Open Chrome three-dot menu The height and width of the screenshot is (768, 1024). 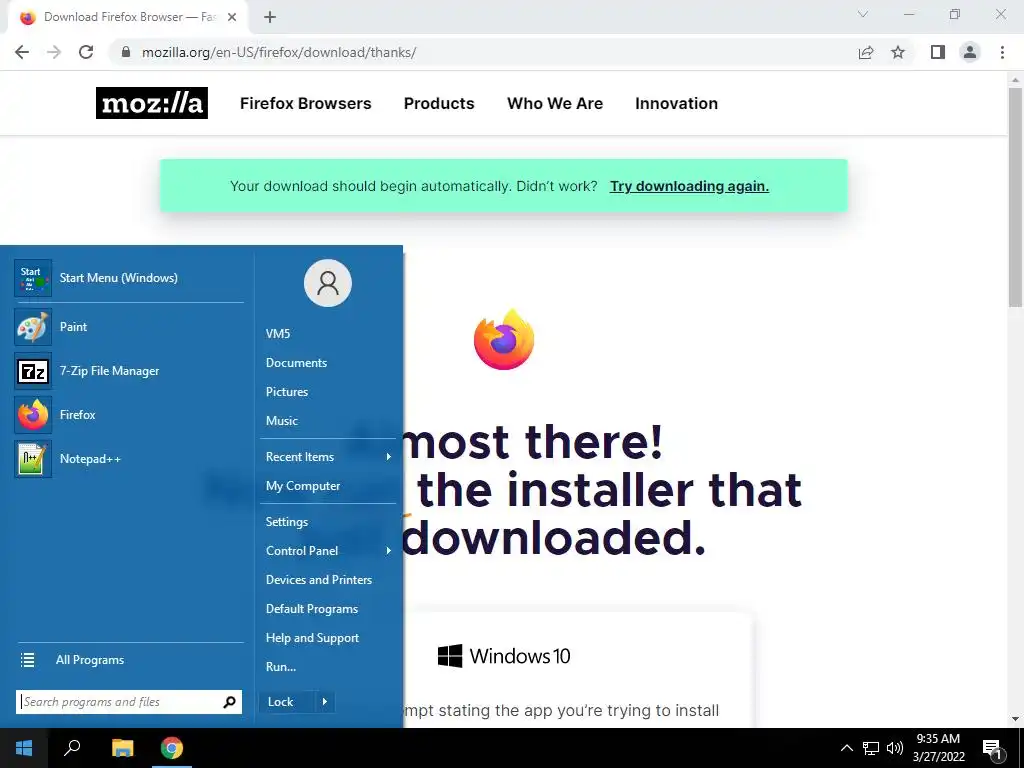(x=1002, y=52)
